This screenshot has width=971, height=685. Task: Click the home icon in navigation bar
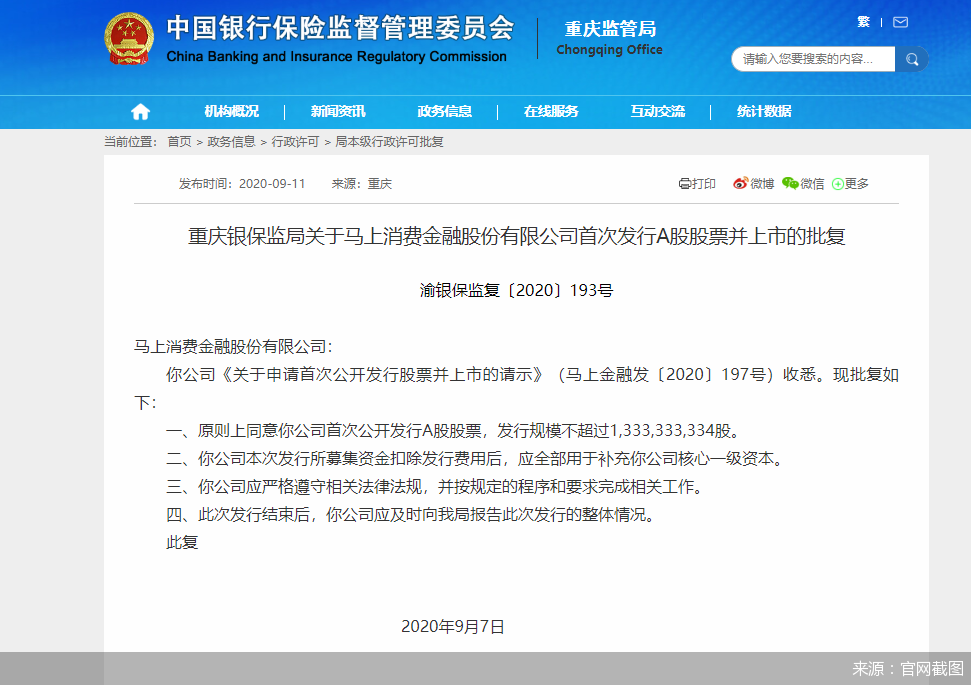click(141, 111)
